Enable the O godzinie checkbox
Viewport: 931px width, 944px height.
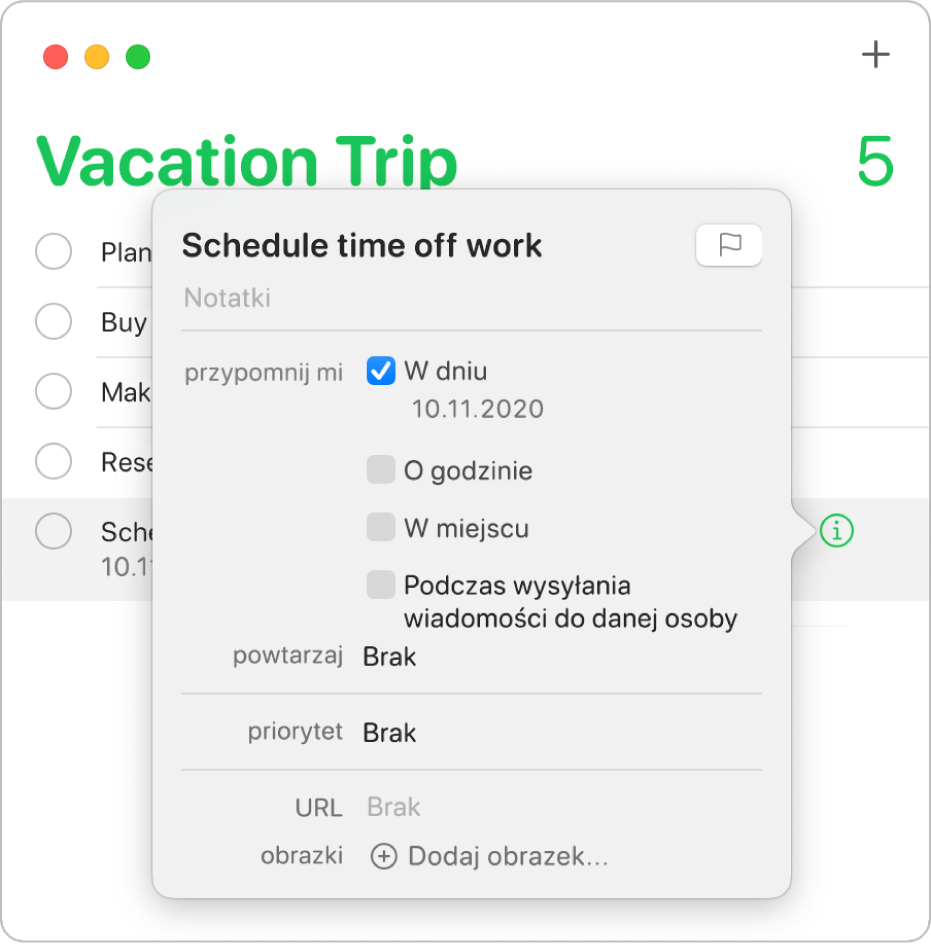tap(381, 470)
